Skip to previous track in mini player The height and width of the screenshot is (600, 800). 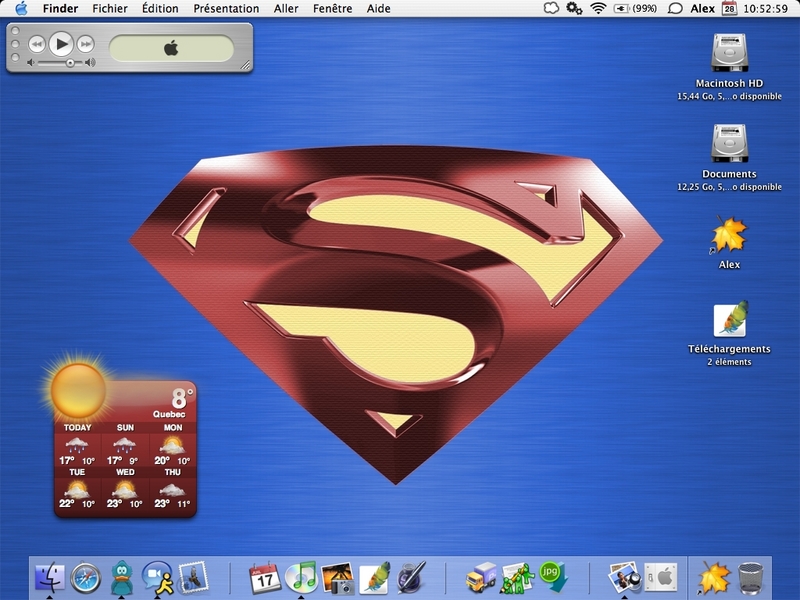[x=36, y=44]
